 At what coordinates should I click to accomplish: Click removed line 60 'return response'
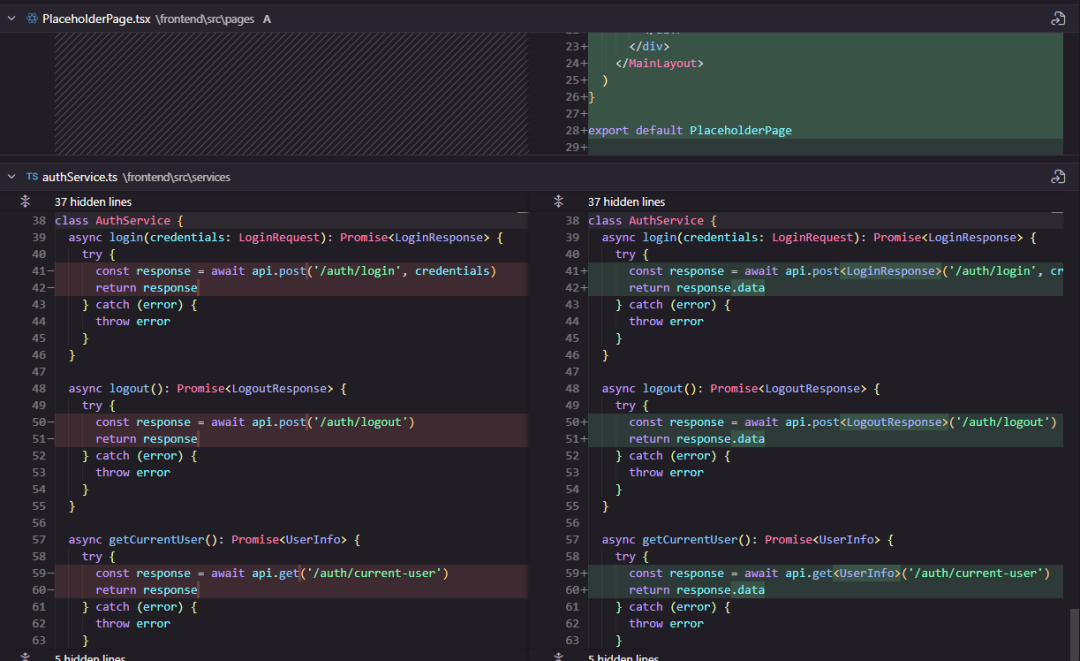pos(291,590)
